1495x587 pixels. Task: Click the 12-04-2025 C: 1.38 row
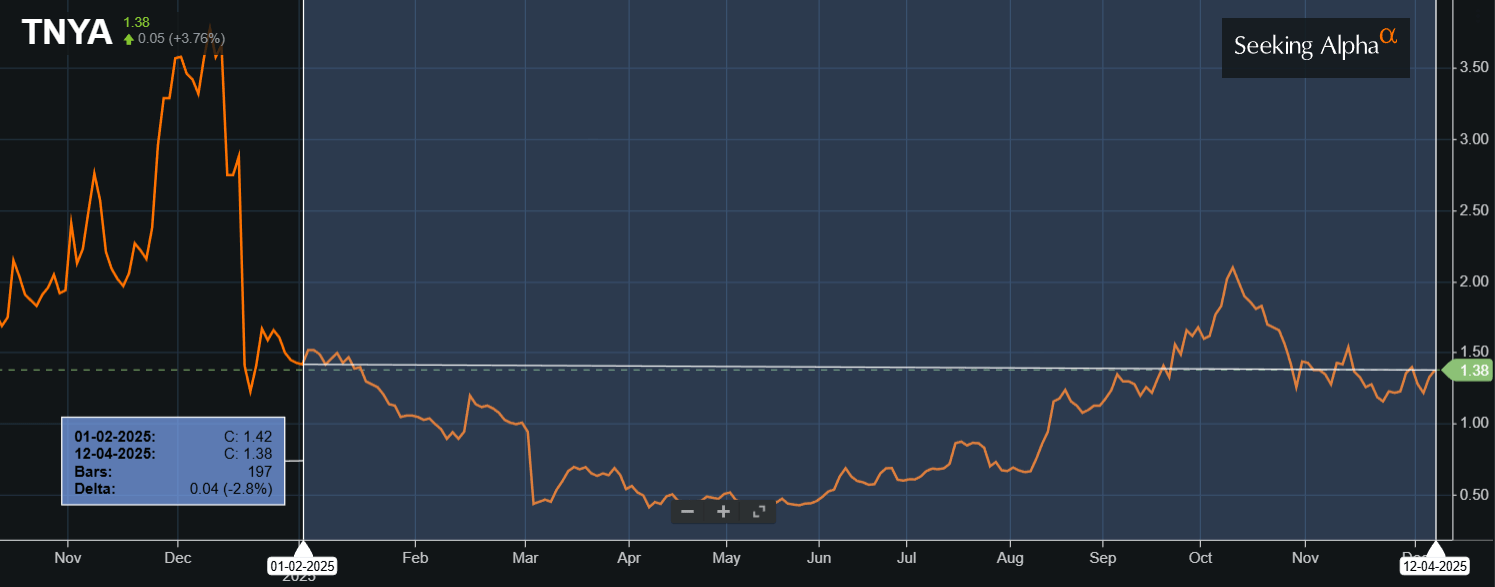(173, 453)
